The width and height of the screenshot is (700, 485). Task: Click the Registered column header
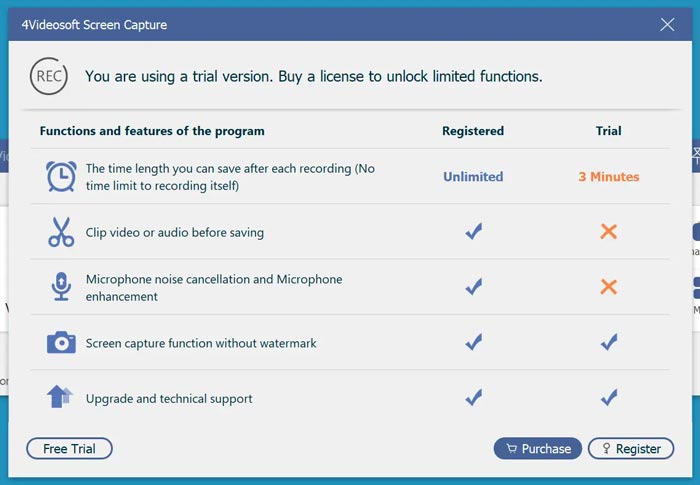coord(473,131)
